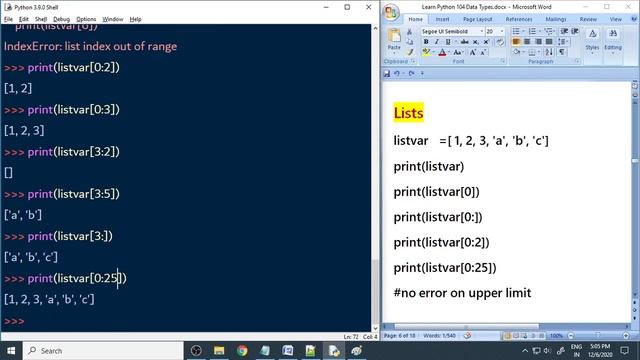640x360 pixels.
Task: Open File Explorer from the taskbar
Action: click(x=219, y=351)
